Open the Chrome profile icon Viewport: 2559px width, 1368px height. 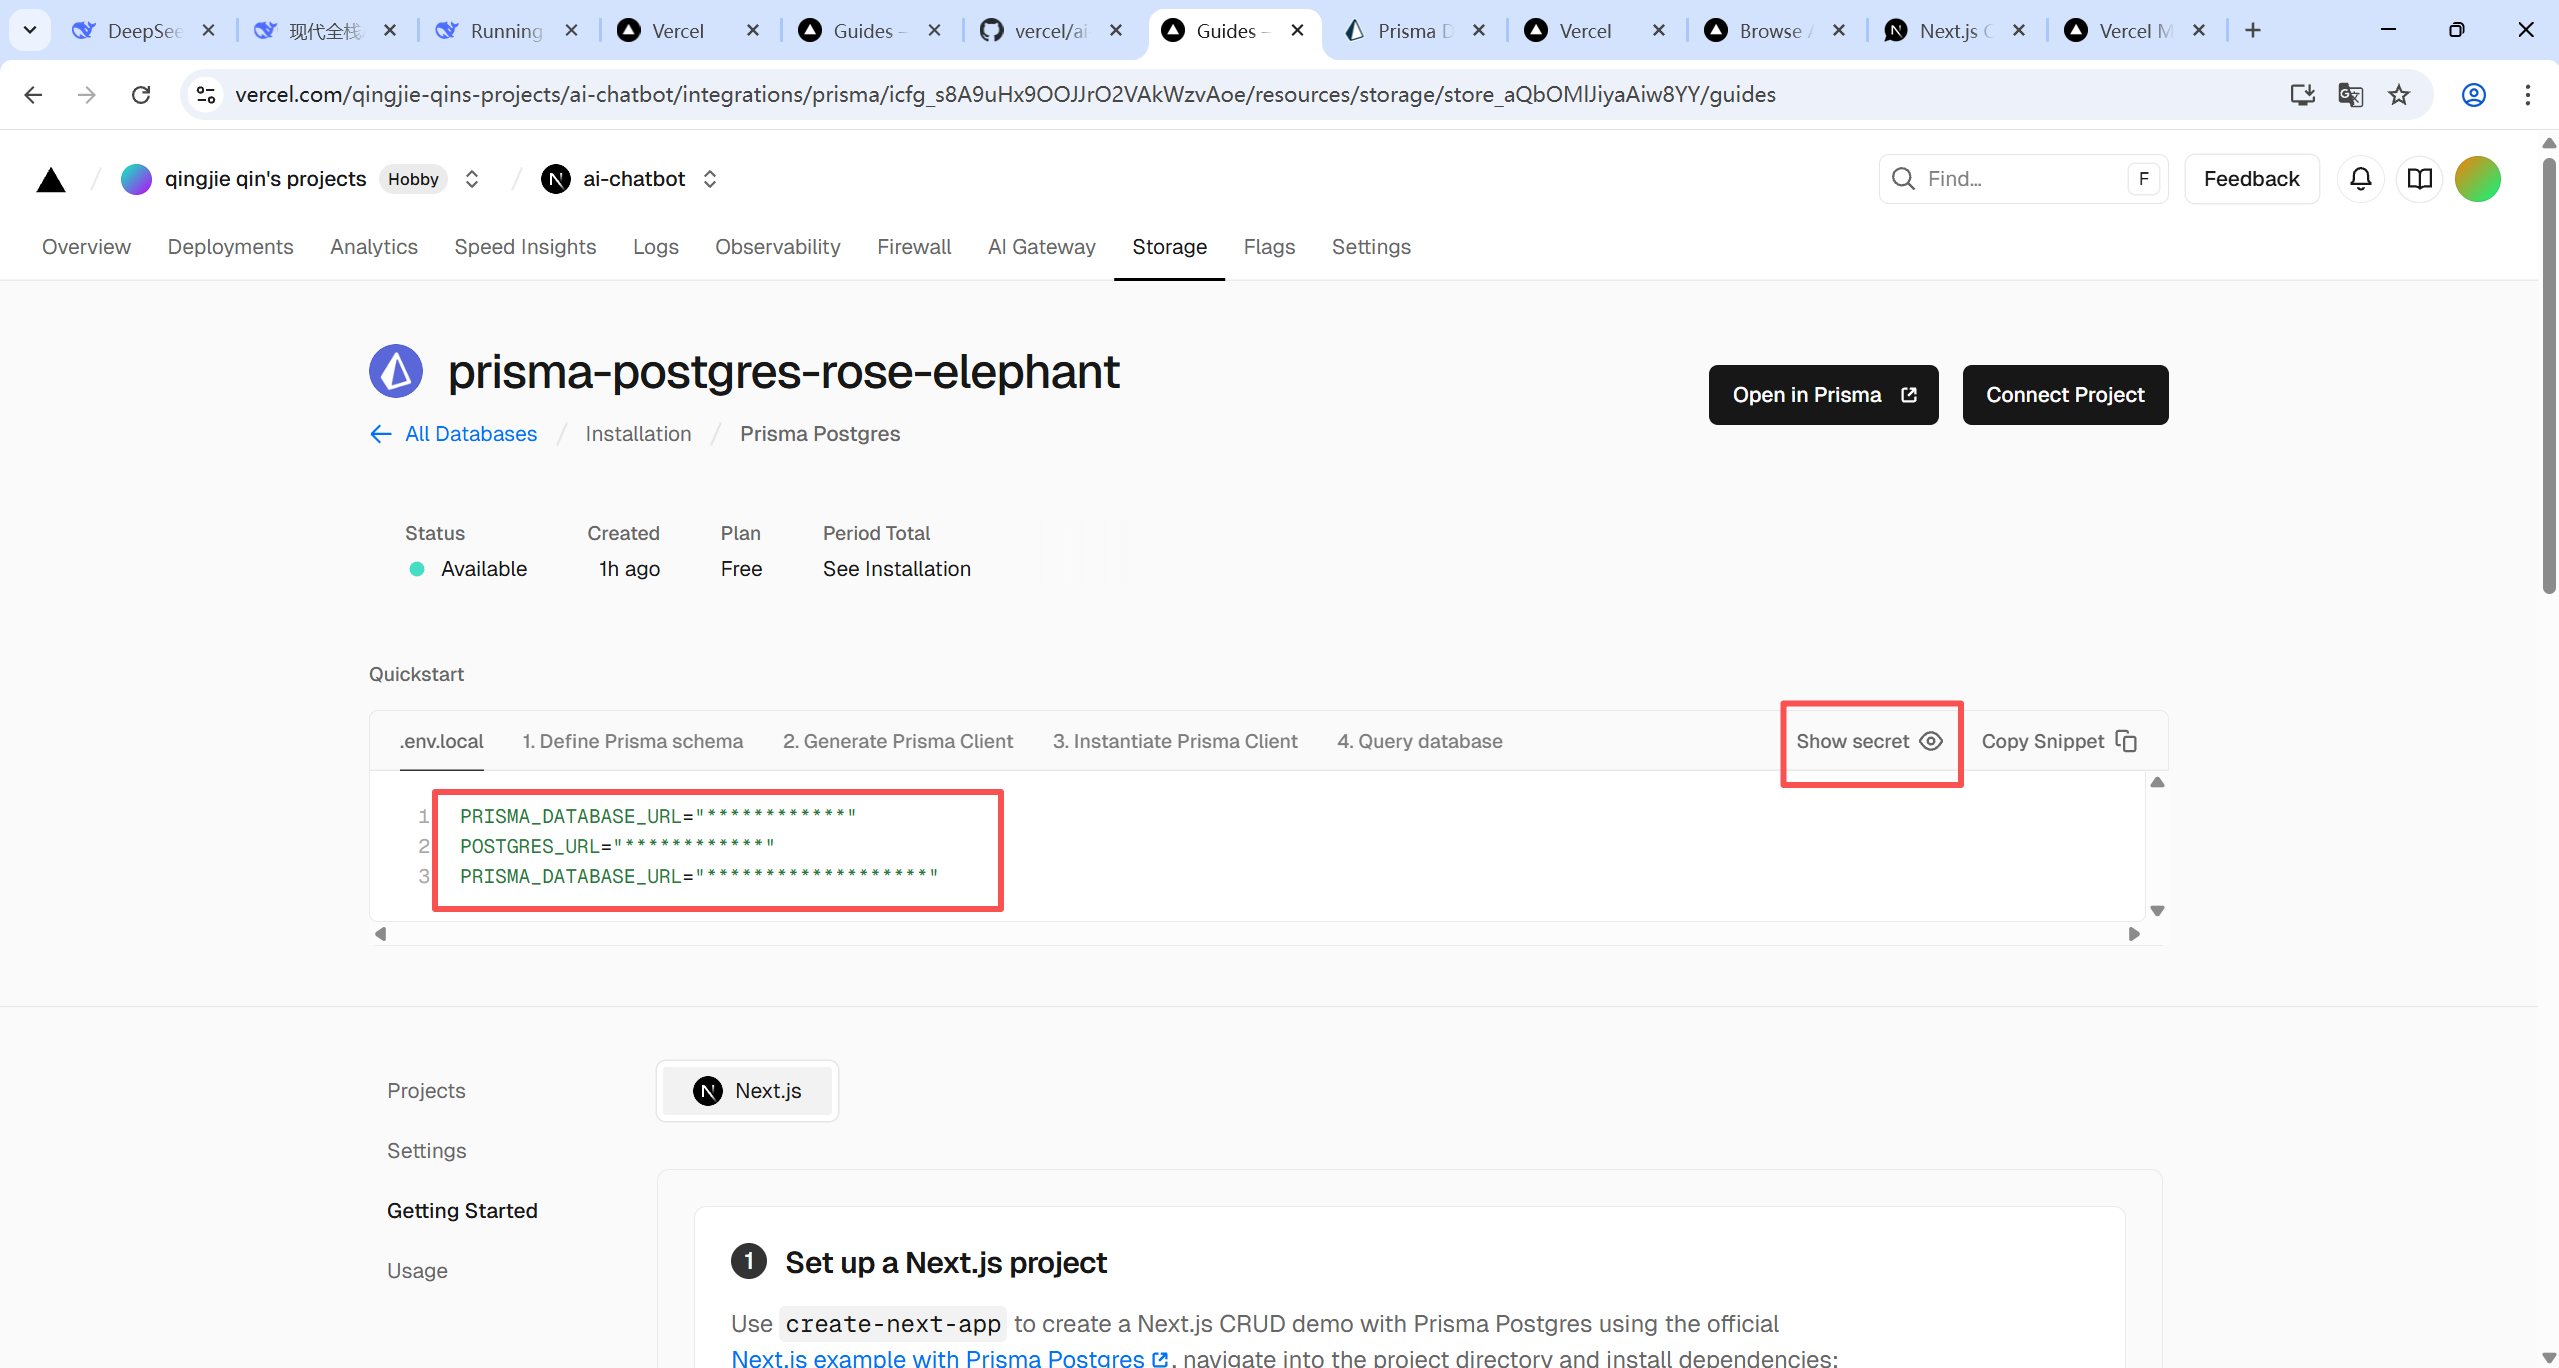2473,95
